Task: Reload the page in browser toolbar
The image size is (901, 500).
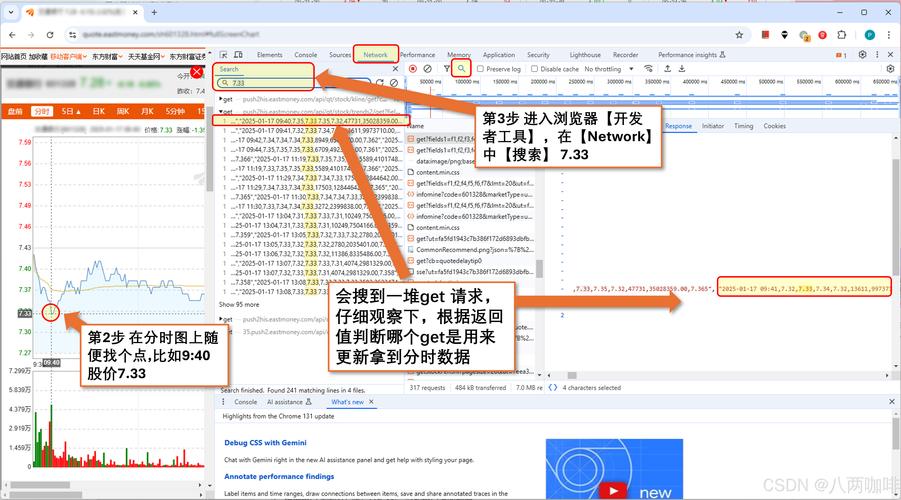Action: [x=50, y=35]
